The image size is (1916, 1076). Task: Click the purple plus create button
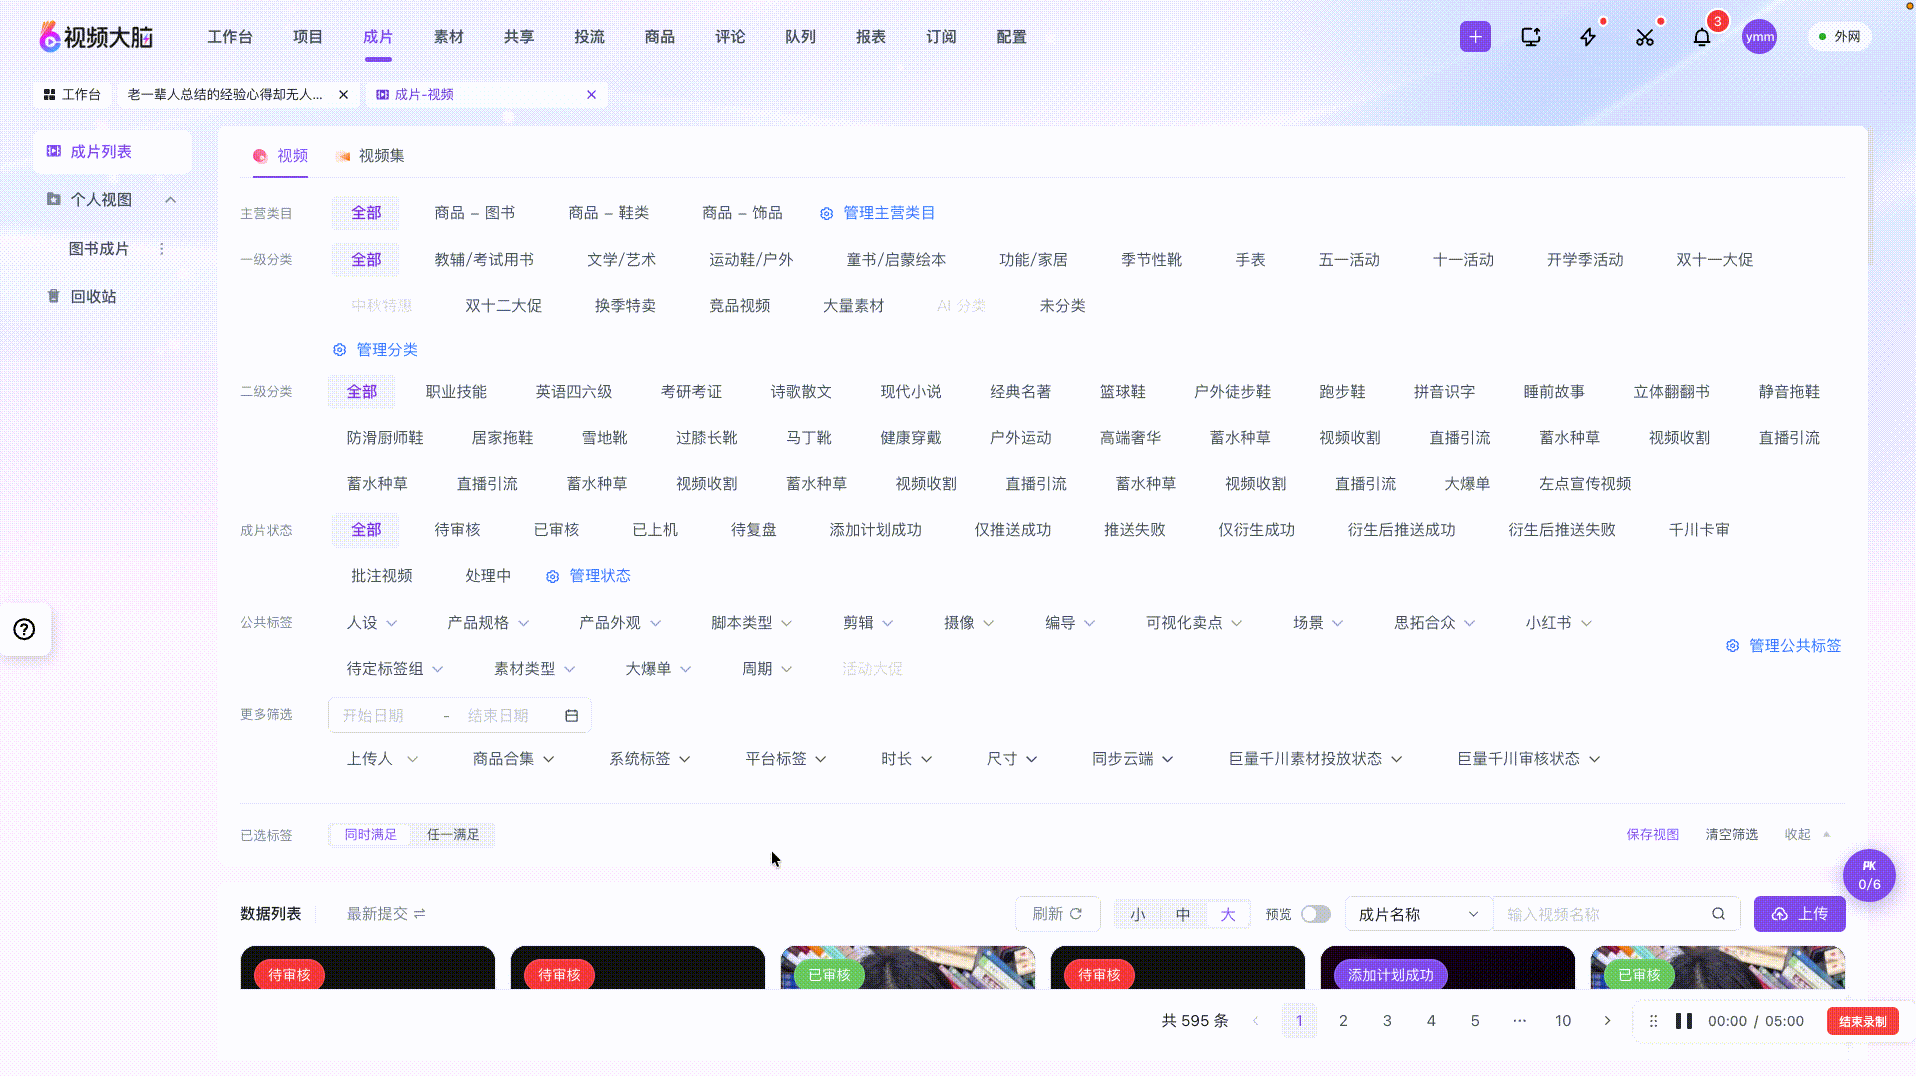1475,37
